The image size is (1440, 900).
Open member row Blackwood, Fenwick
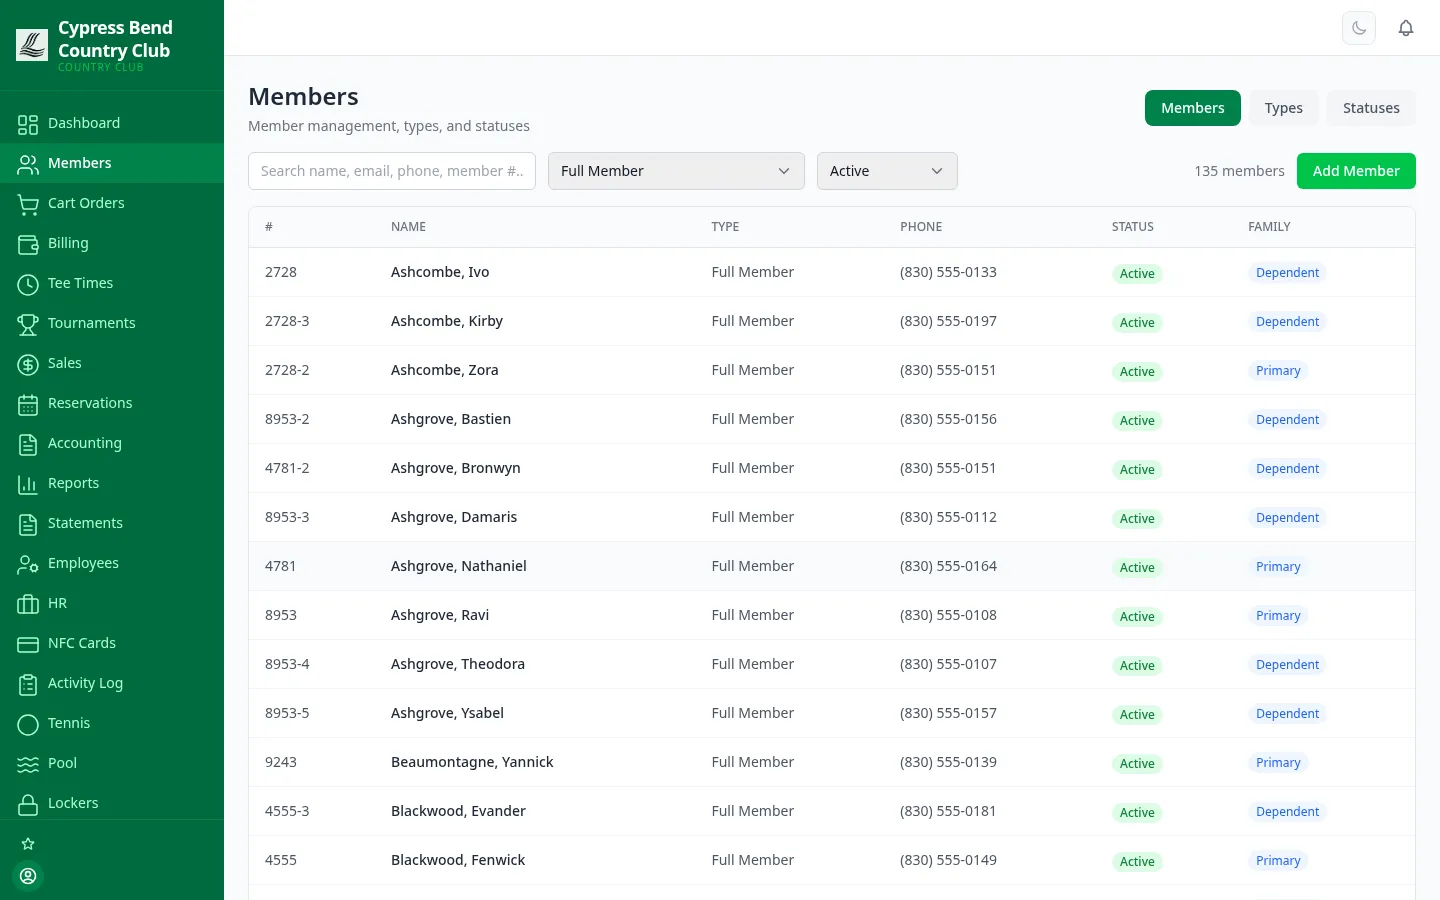coord(832,860)
